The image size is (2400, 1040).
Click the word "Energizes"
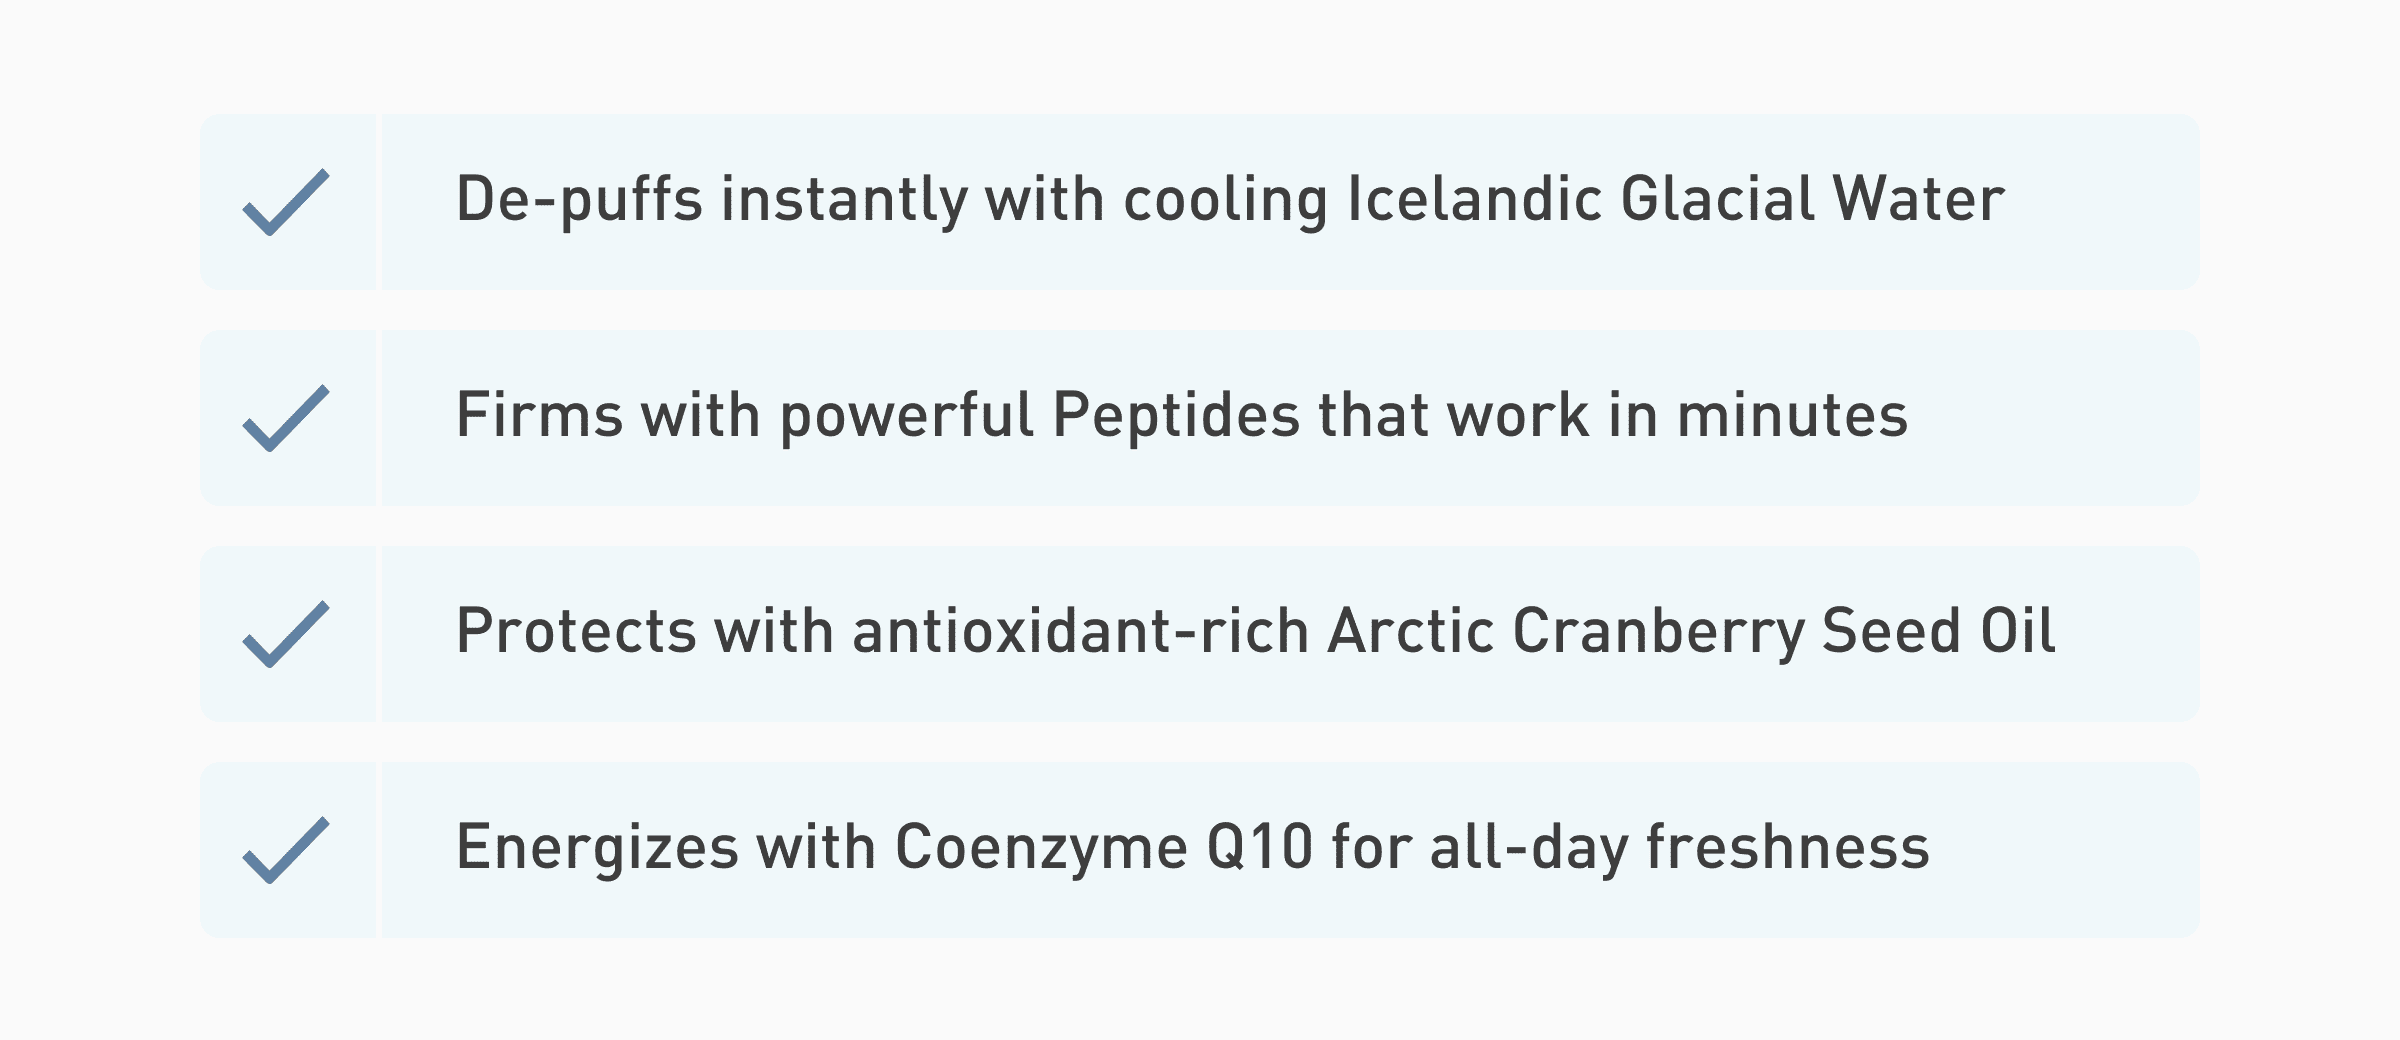click(597, 848)
